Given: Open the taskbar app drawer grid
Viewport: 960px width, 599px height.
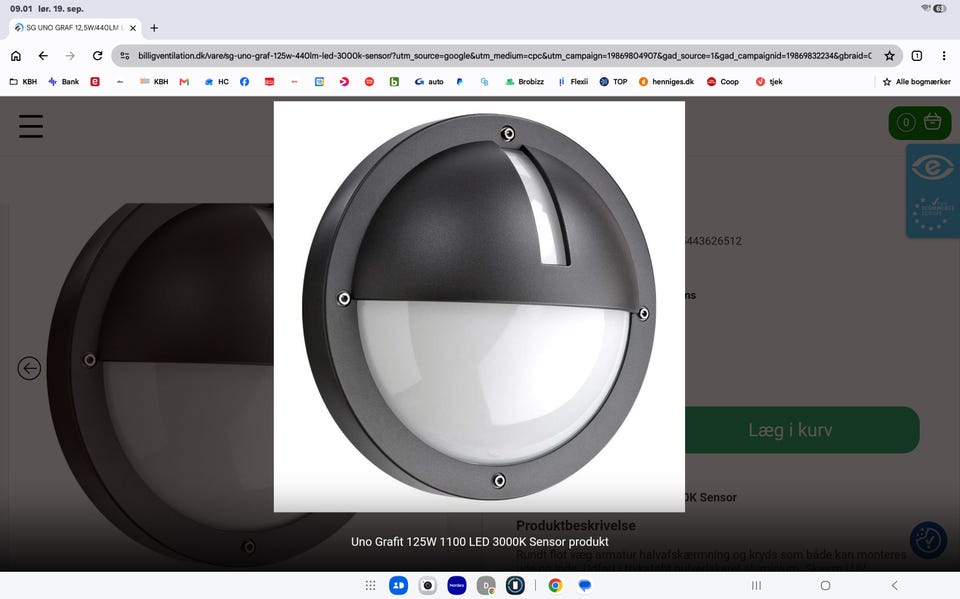Looking at the screenshot, I should [370, 586].
